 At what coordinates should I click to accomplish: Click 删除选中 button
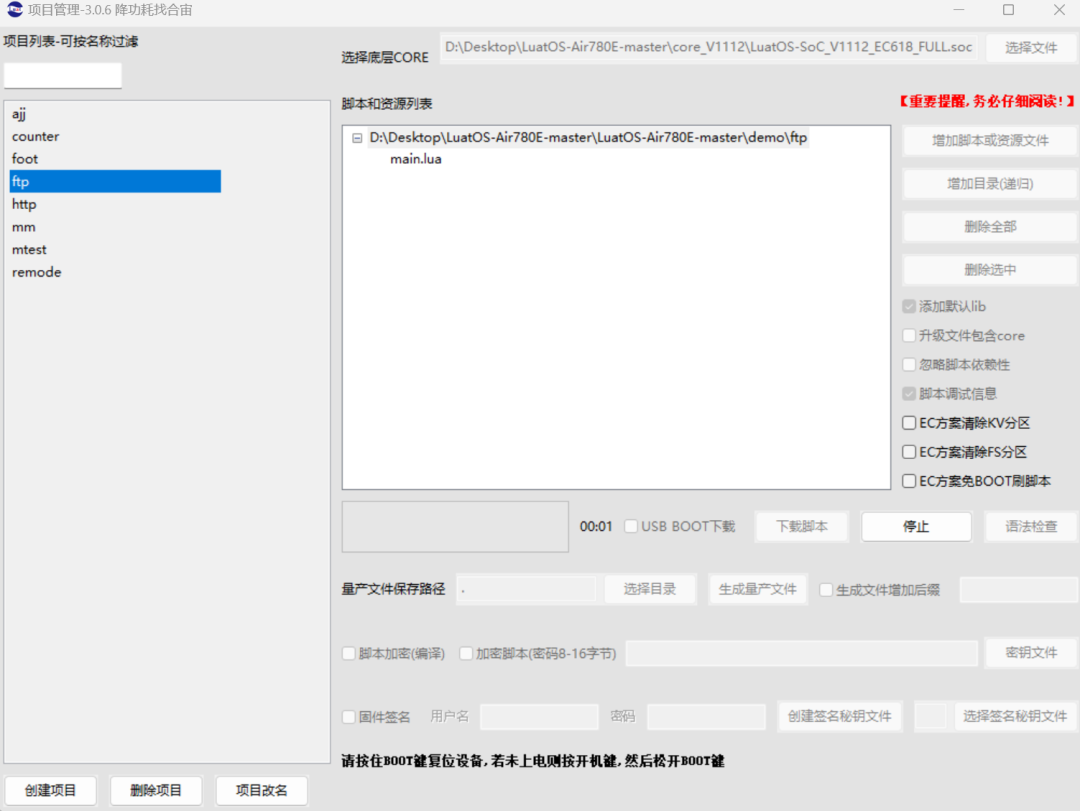pos(990,270)
